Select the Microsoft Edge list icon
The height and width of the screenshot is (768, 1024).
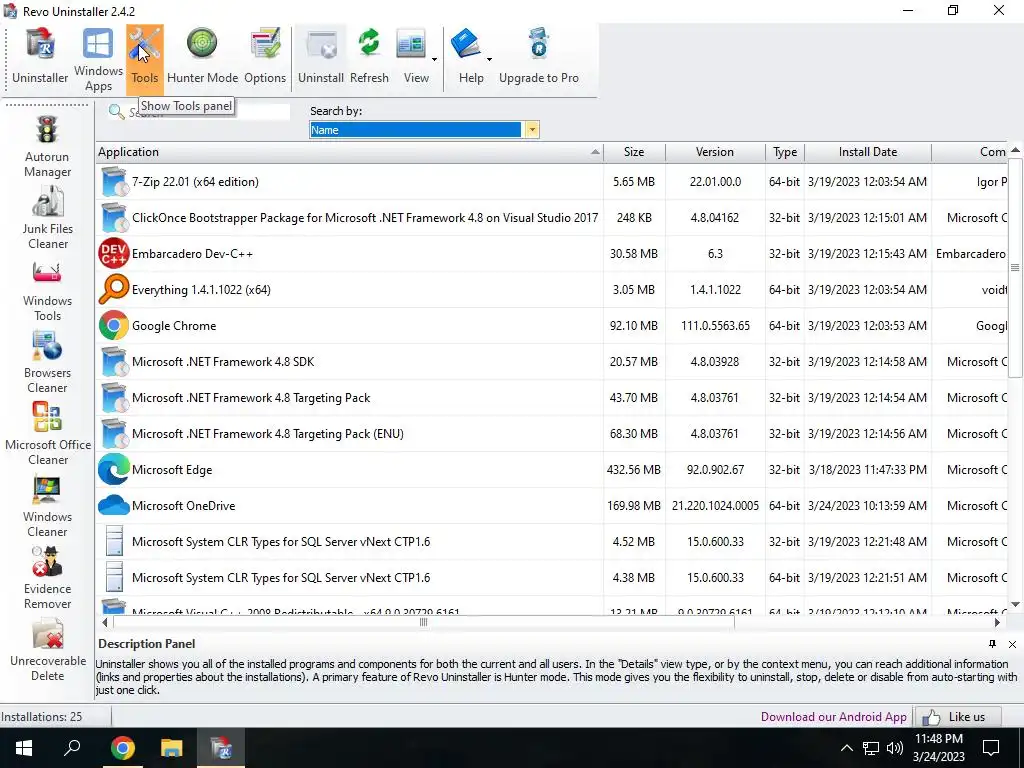click(x=114, y=470)
